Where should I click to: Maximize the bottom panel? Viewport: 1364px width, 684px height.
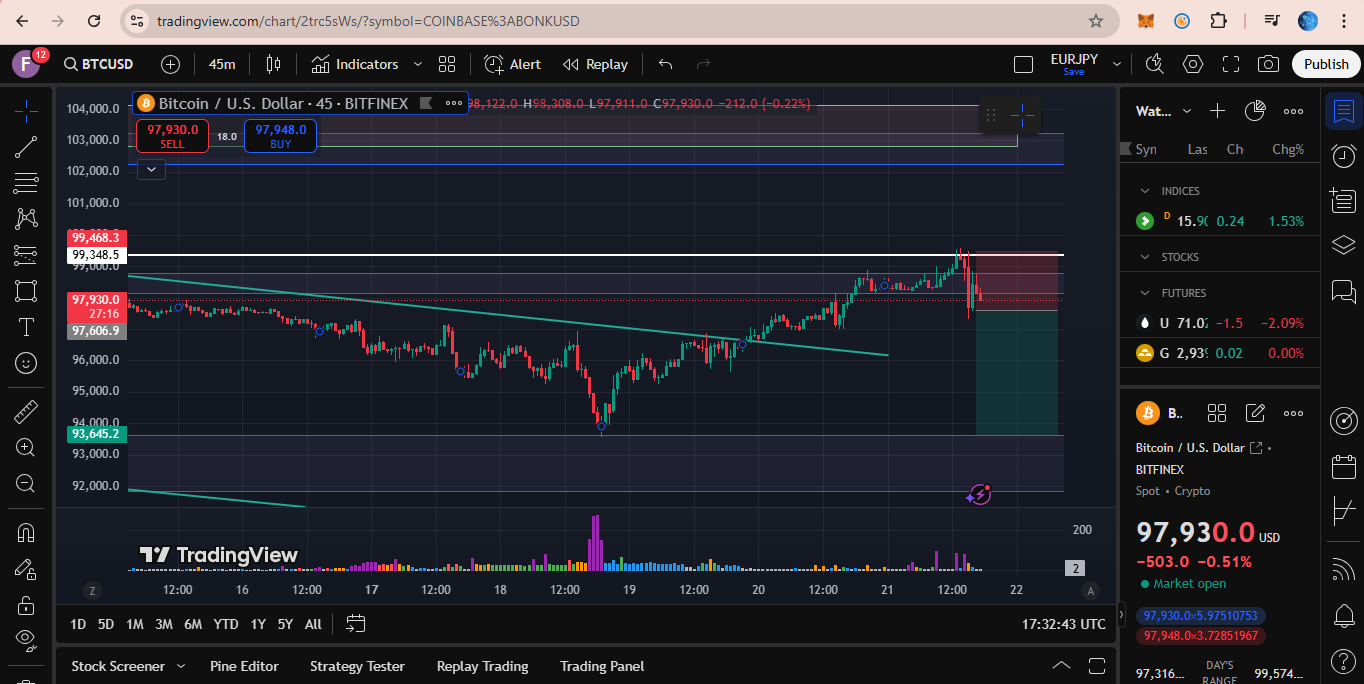tap(1097, 666)
